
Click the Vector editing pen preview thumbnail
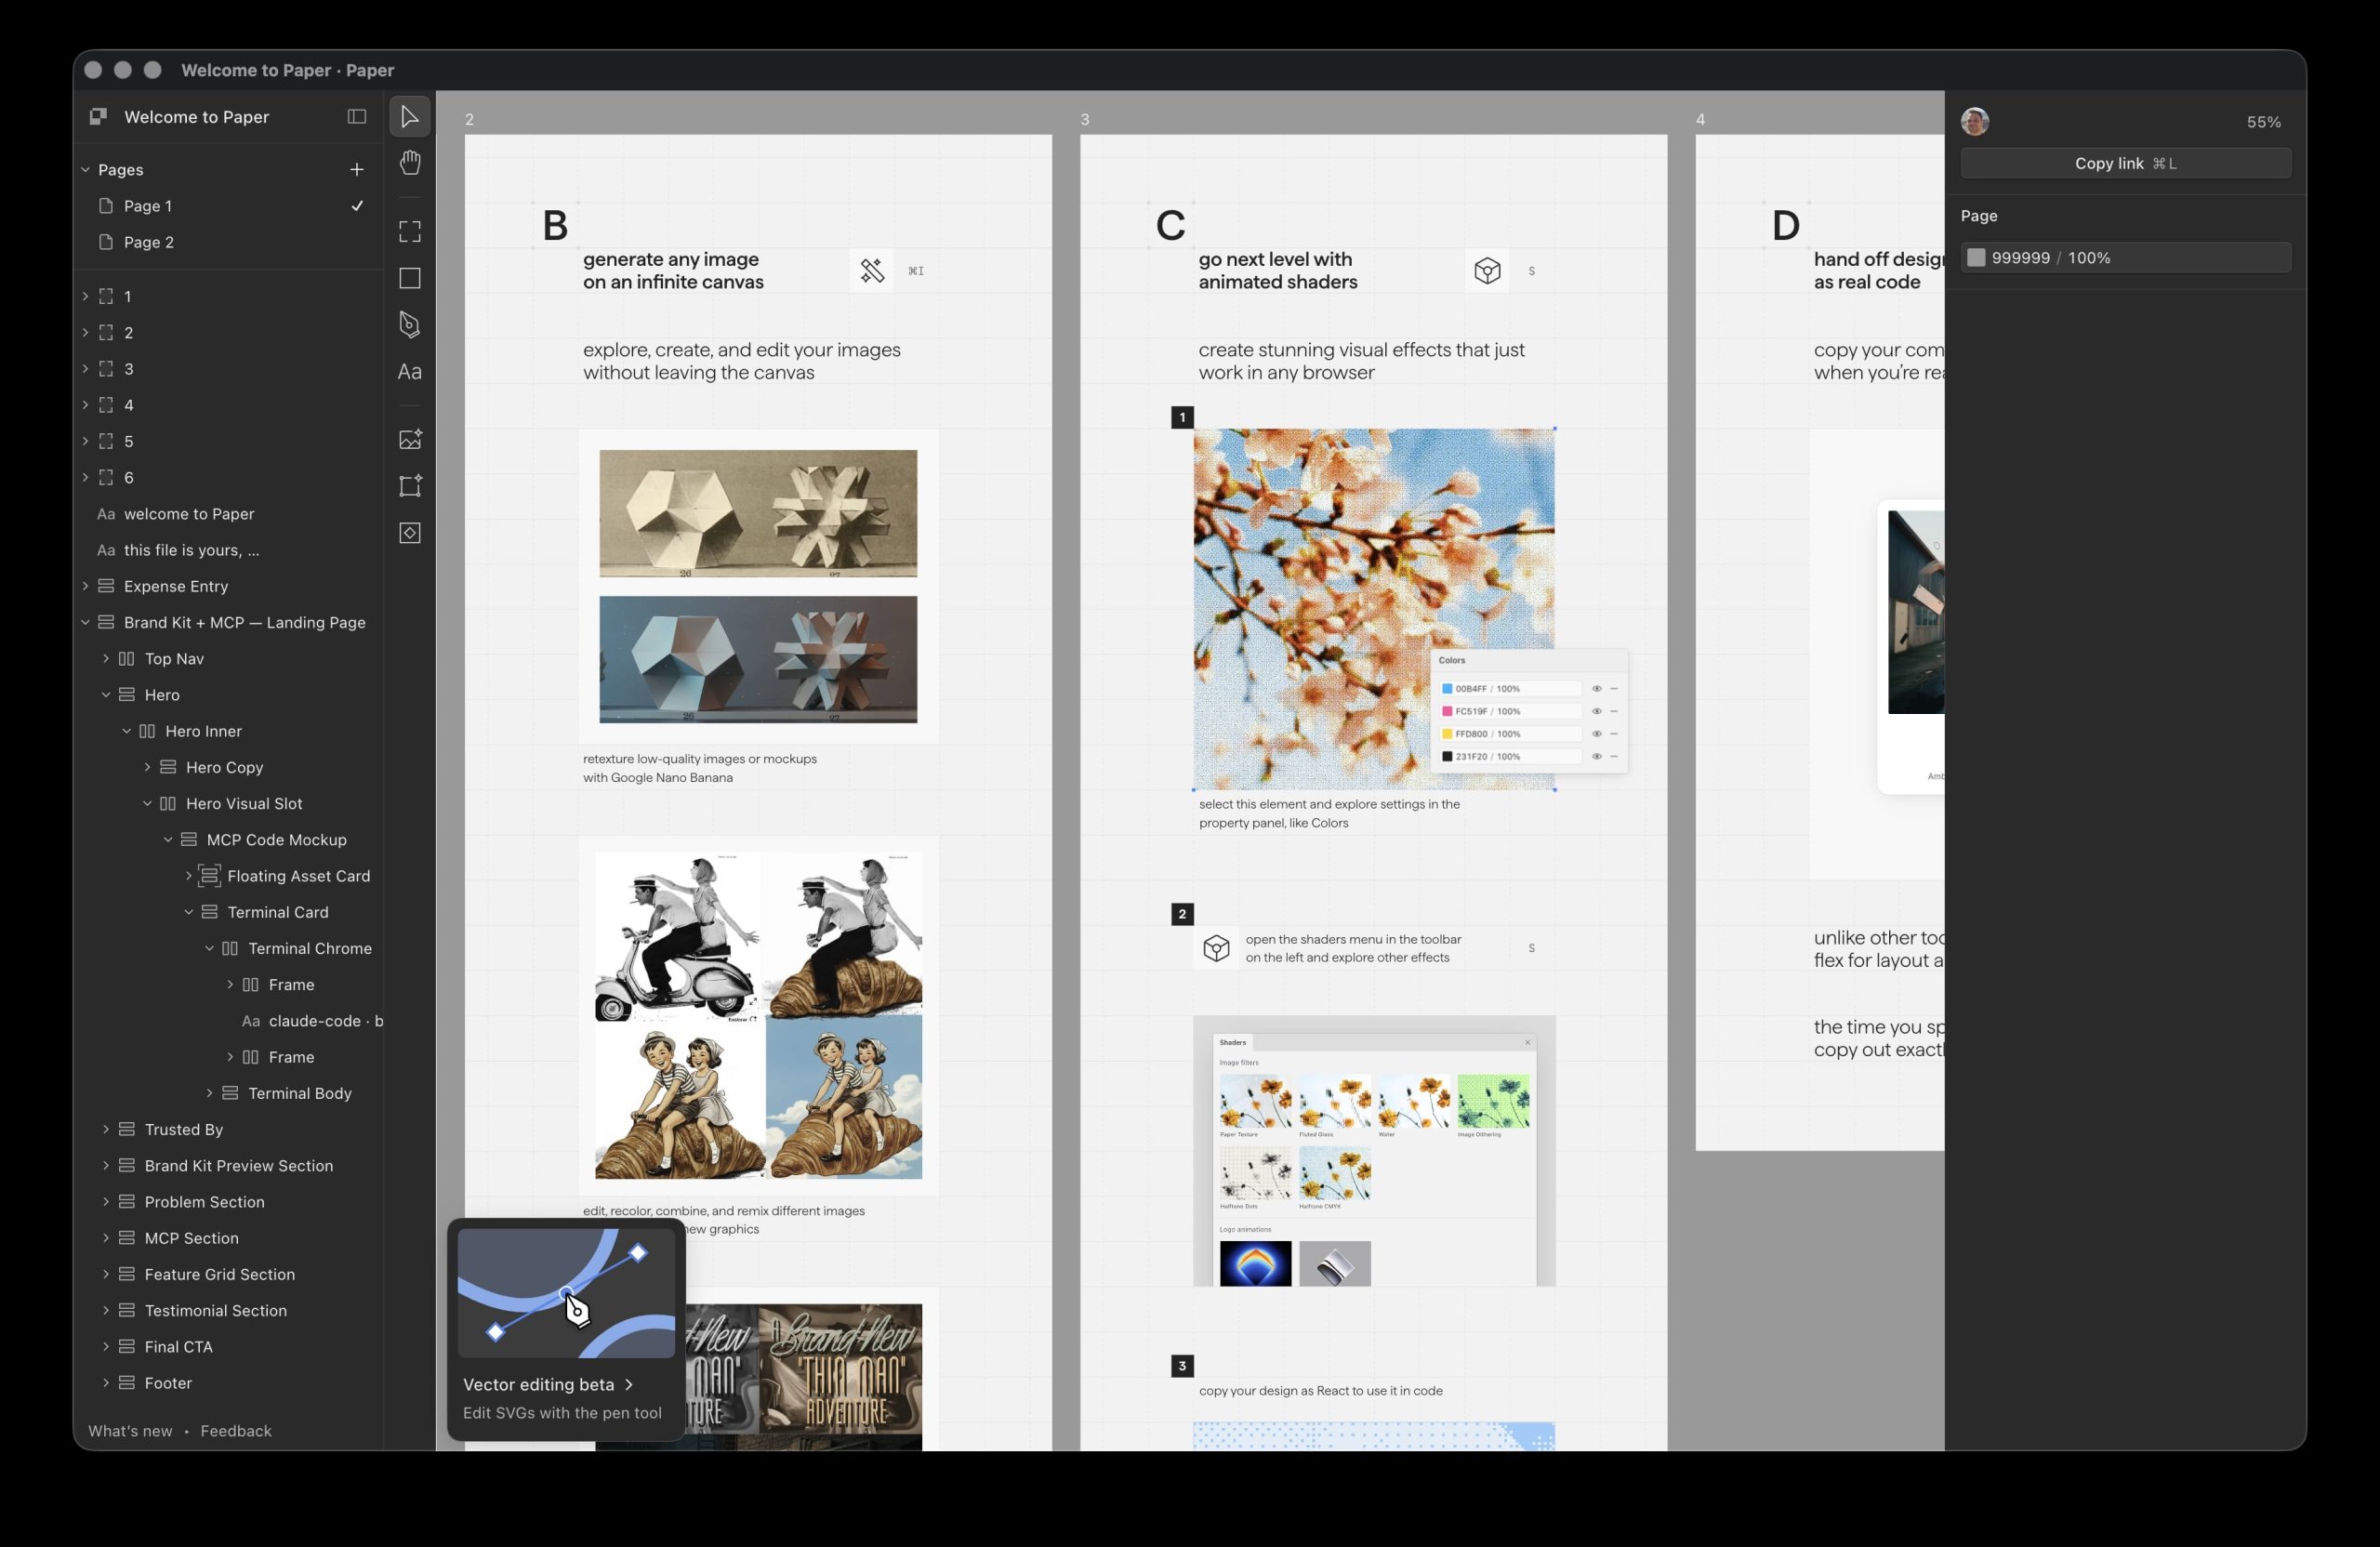coord(567,1293)
